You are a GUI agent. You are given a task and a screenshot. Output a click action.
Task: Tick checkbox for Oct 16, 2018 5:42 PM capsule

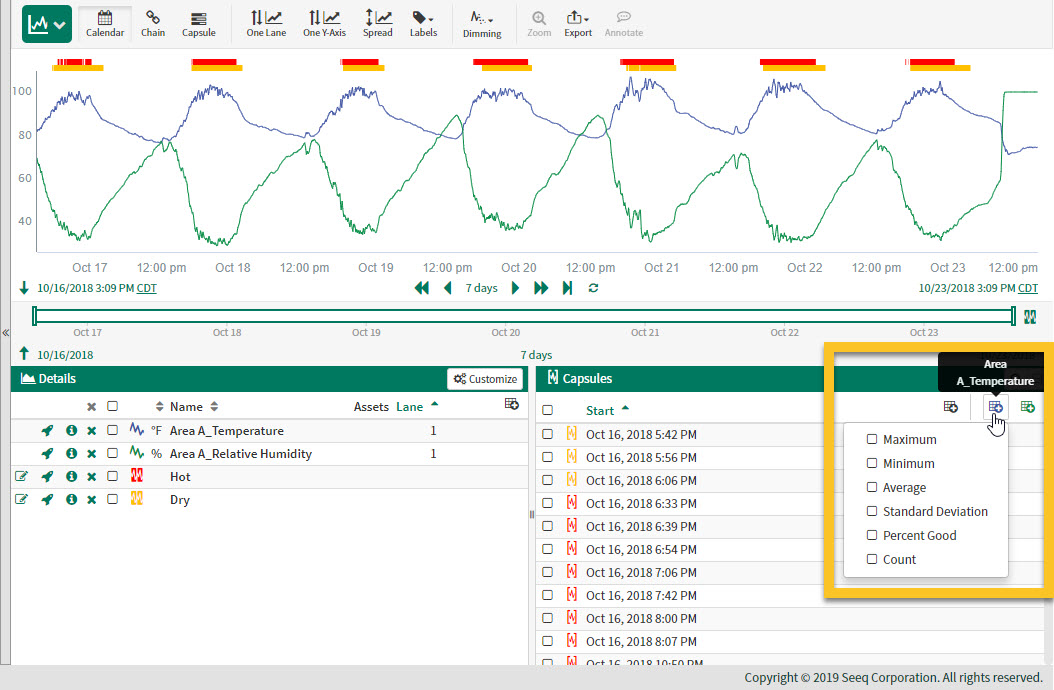pos(547,434)
